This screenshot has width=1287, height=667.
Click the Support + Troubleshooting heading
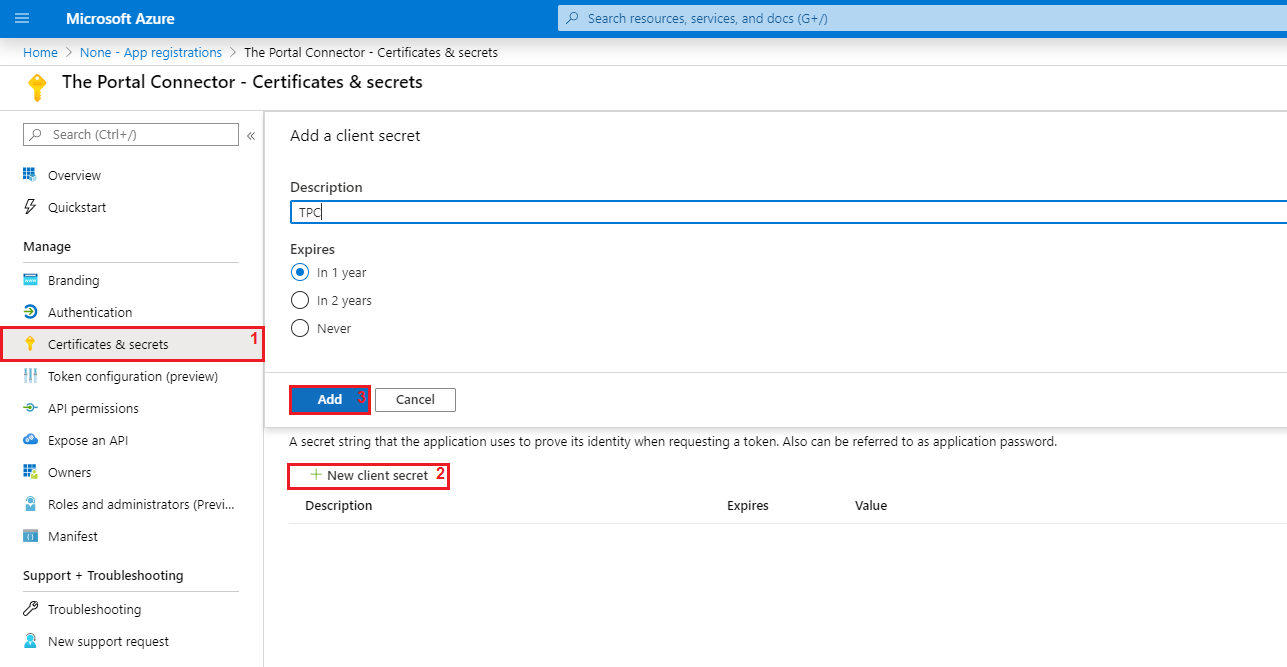point(103,575)
